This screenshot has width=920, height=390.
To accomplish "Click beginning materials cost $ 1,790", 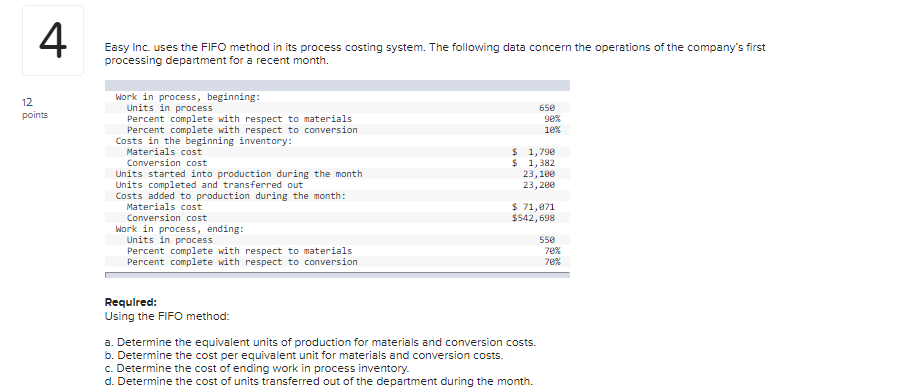I will 533,152.
